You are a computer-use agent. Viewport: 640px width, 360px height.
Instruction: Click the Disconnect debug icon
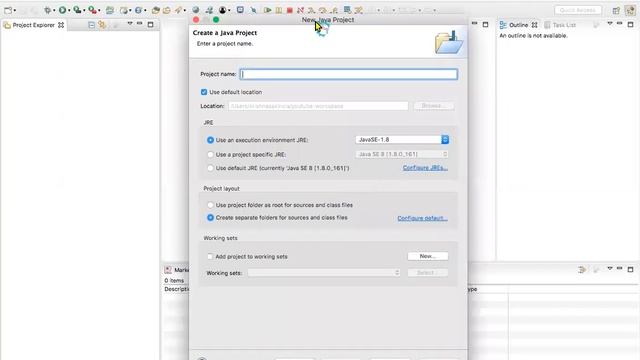[300, 10]
